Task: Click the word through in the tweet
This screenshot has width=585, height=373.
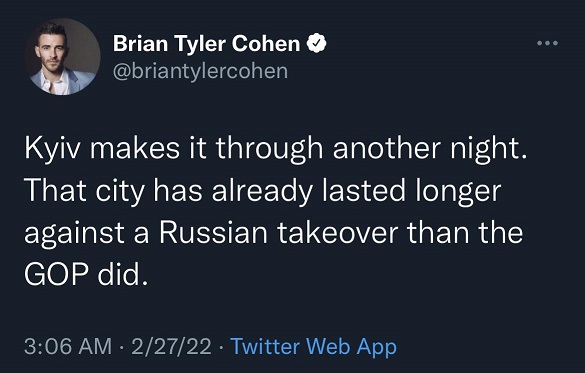Action: coord(269,149)
